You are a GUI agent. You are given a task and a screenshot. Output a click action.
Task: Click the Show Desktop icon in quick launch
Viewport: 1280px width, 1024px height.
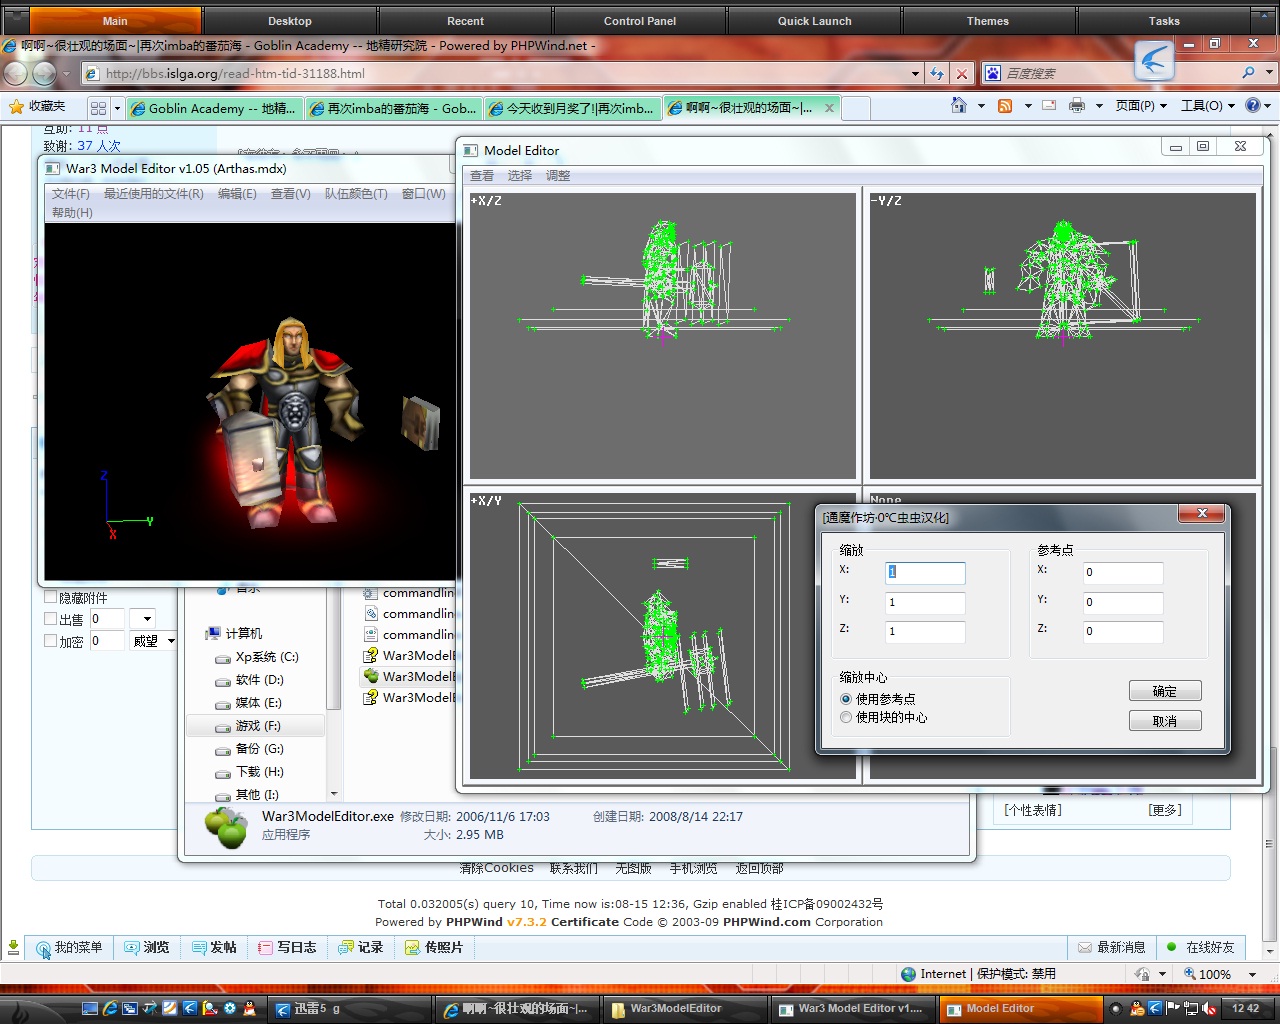[90, 1009]
